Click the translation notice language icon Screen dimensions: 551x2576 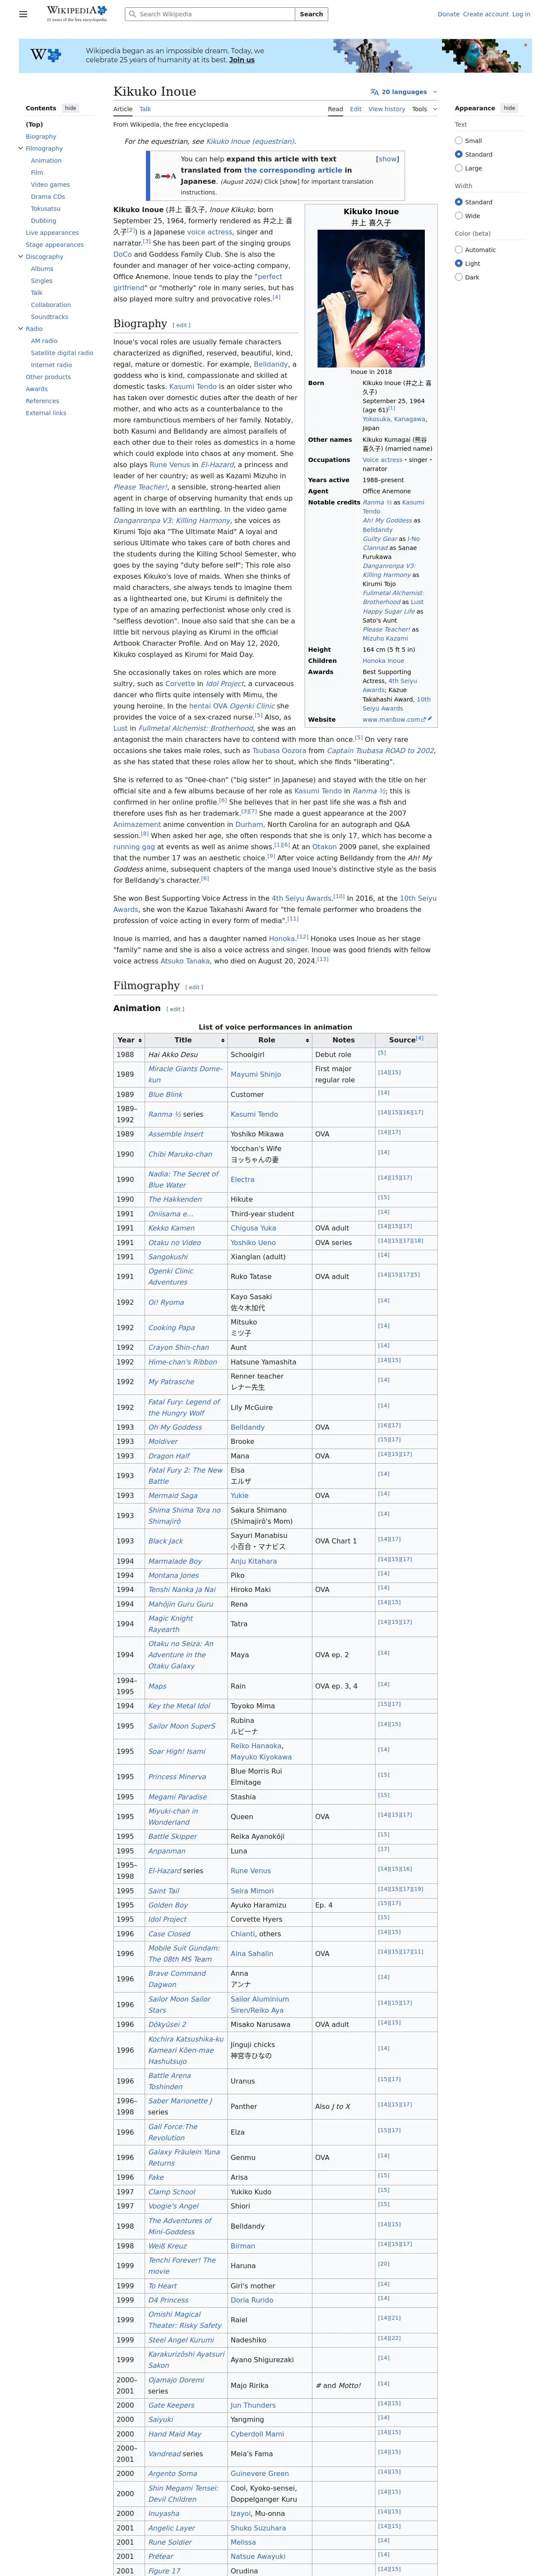(165, 176)
